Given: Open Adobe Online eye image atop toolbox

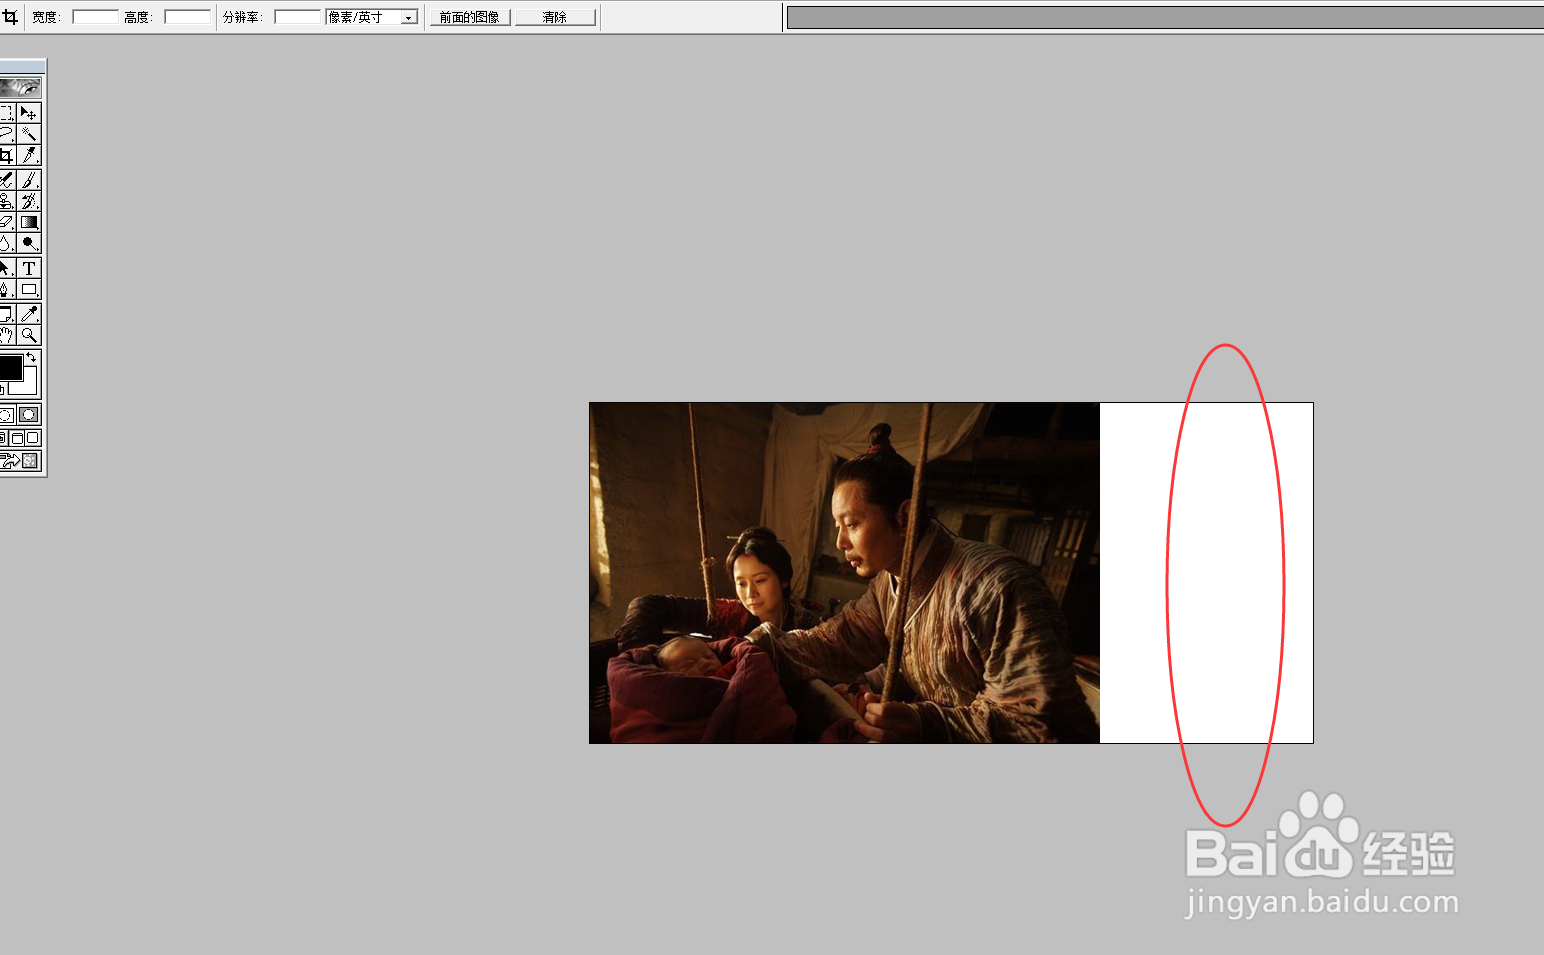Looking at the screenshot, I should pos(20,88).
